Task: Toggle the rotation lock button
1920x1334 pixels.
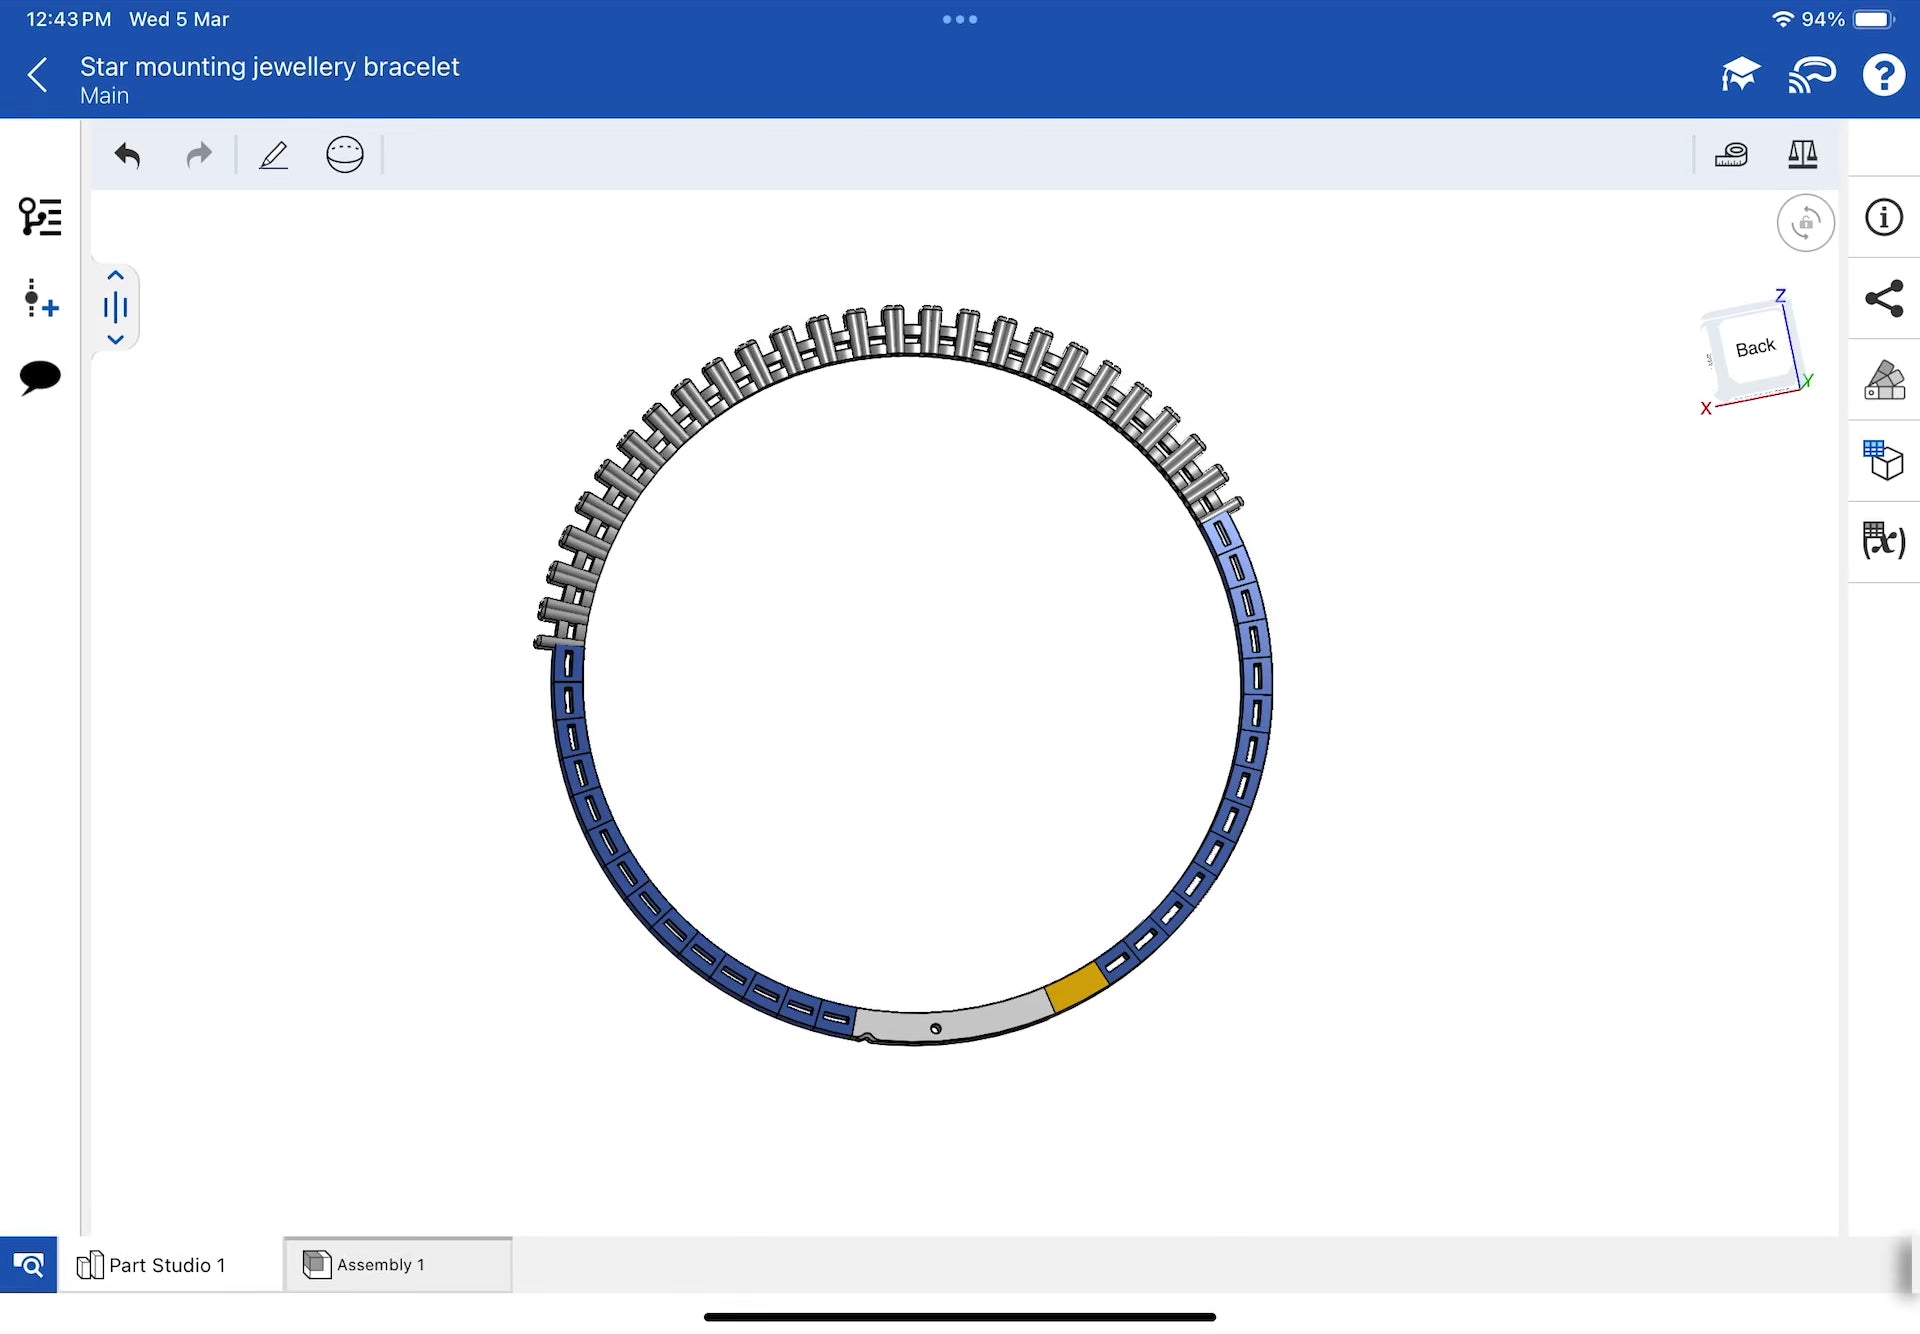Action: [1805, 223]
